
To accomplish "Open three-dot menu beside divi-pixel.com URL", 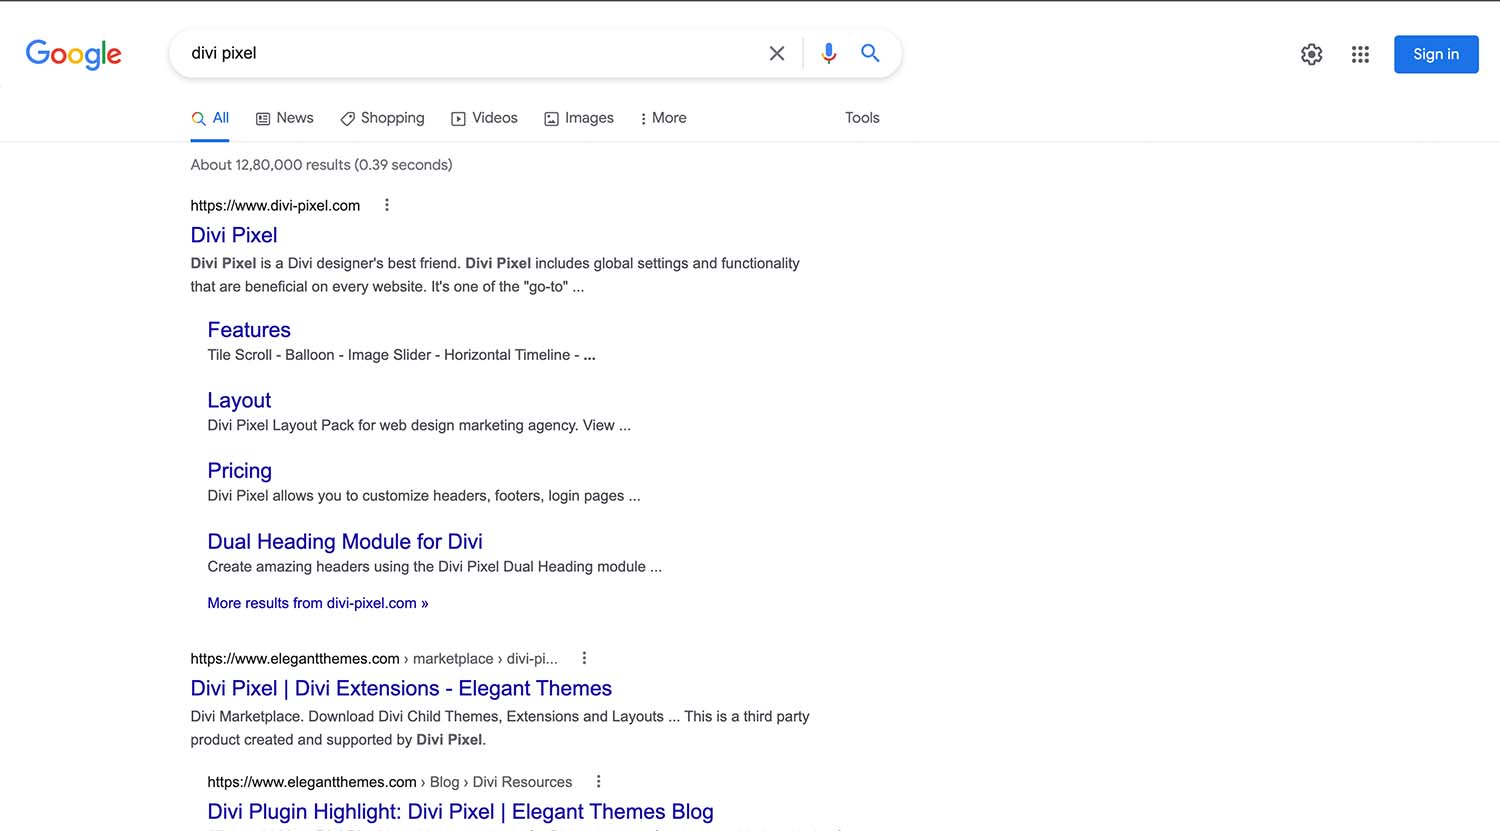I will [x=387, y=205].
